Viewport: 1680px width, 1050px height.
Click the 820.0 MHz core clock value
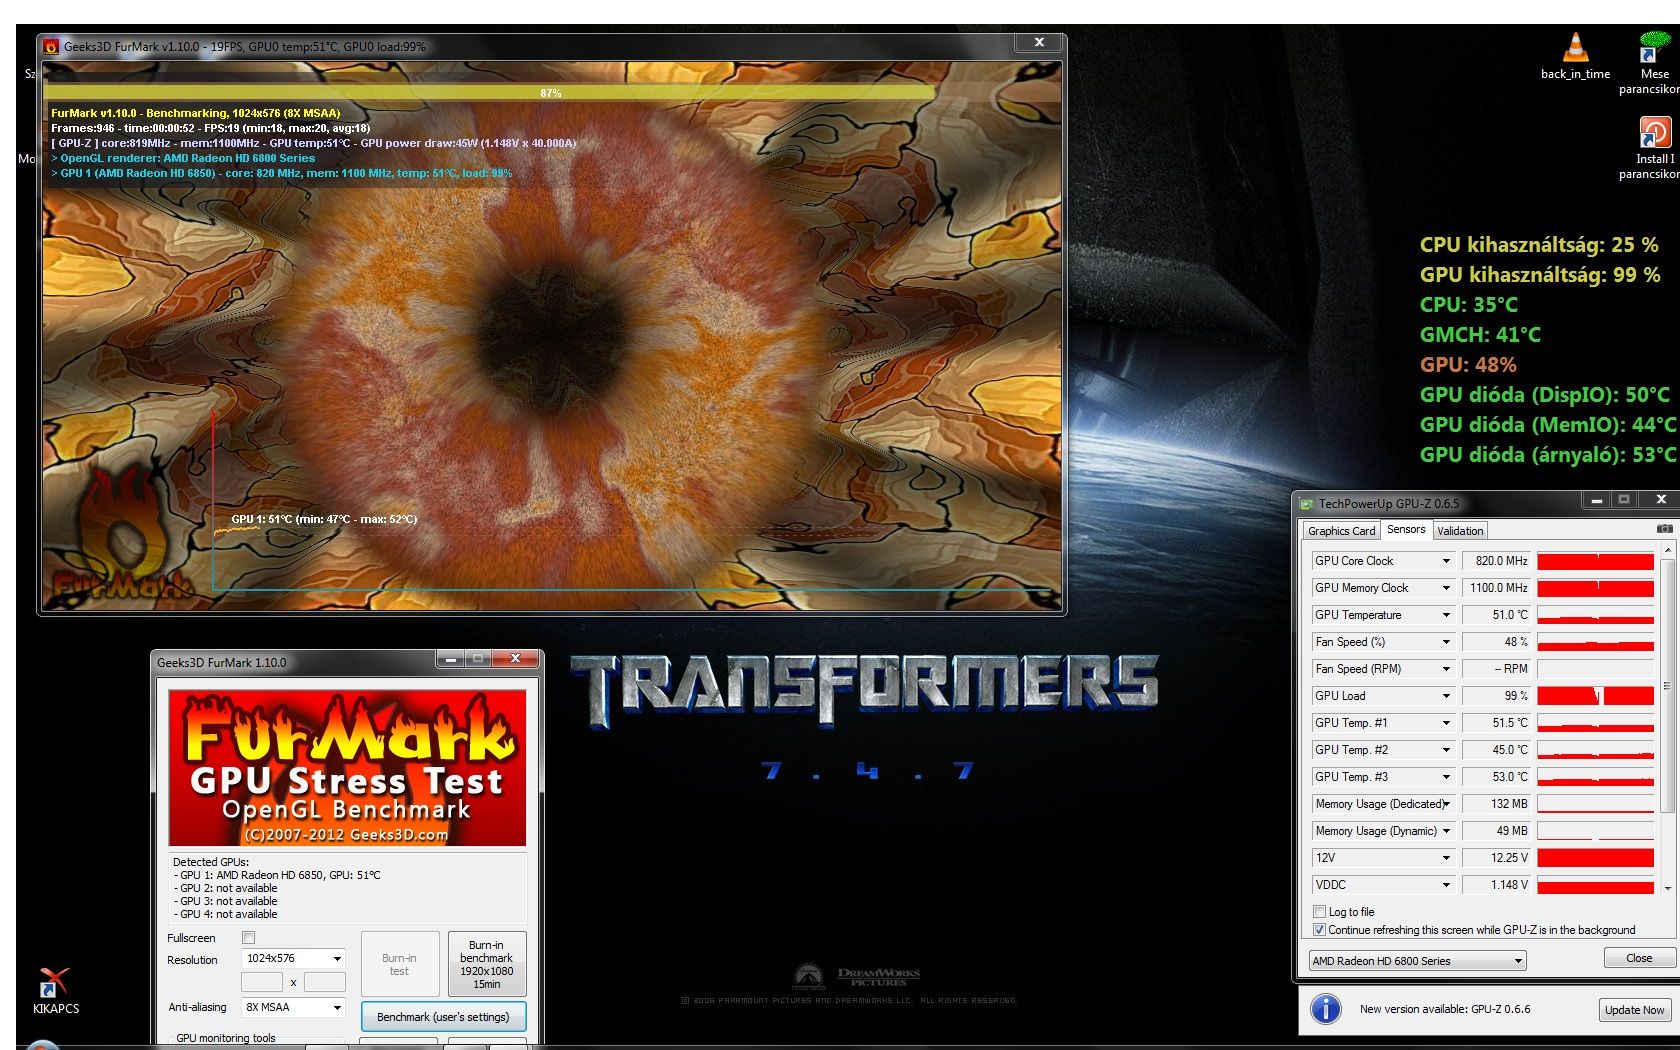[1497, 561]
